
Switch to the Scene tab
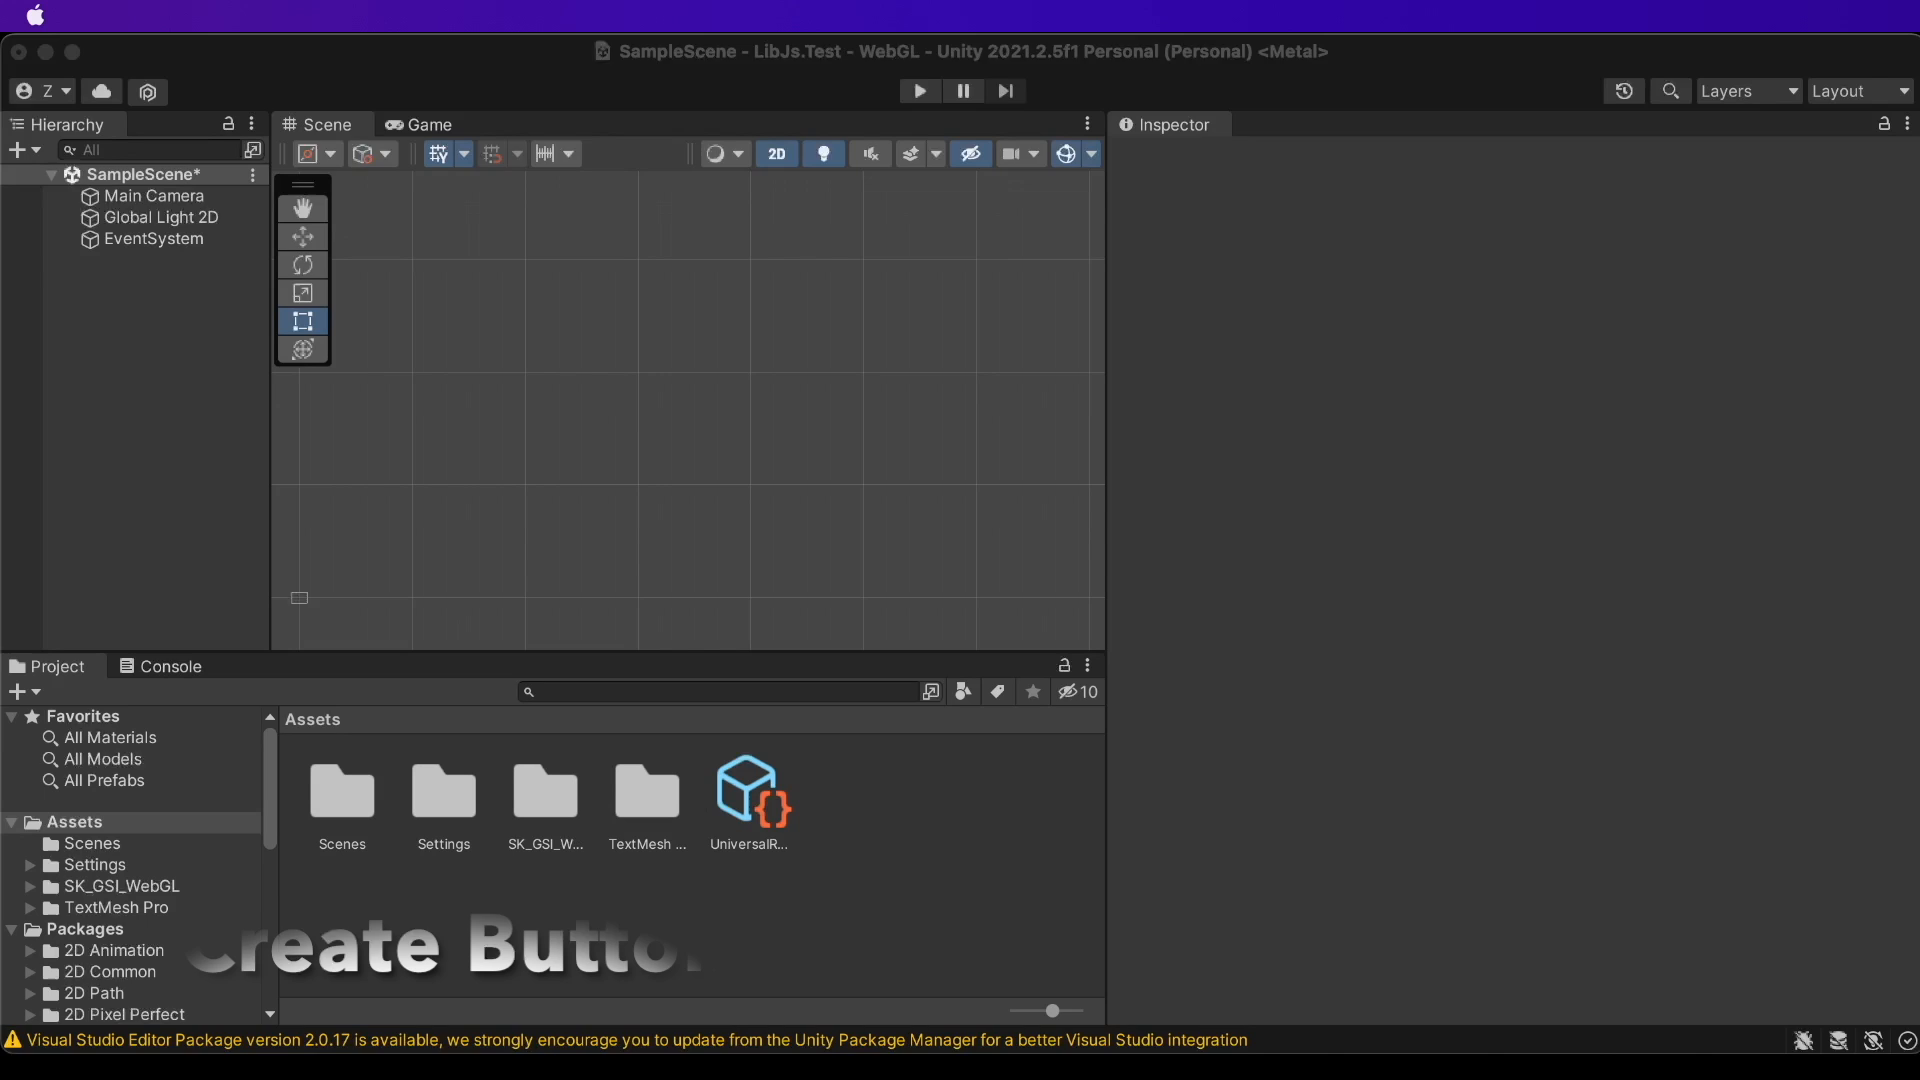click(x=318, y=124)
